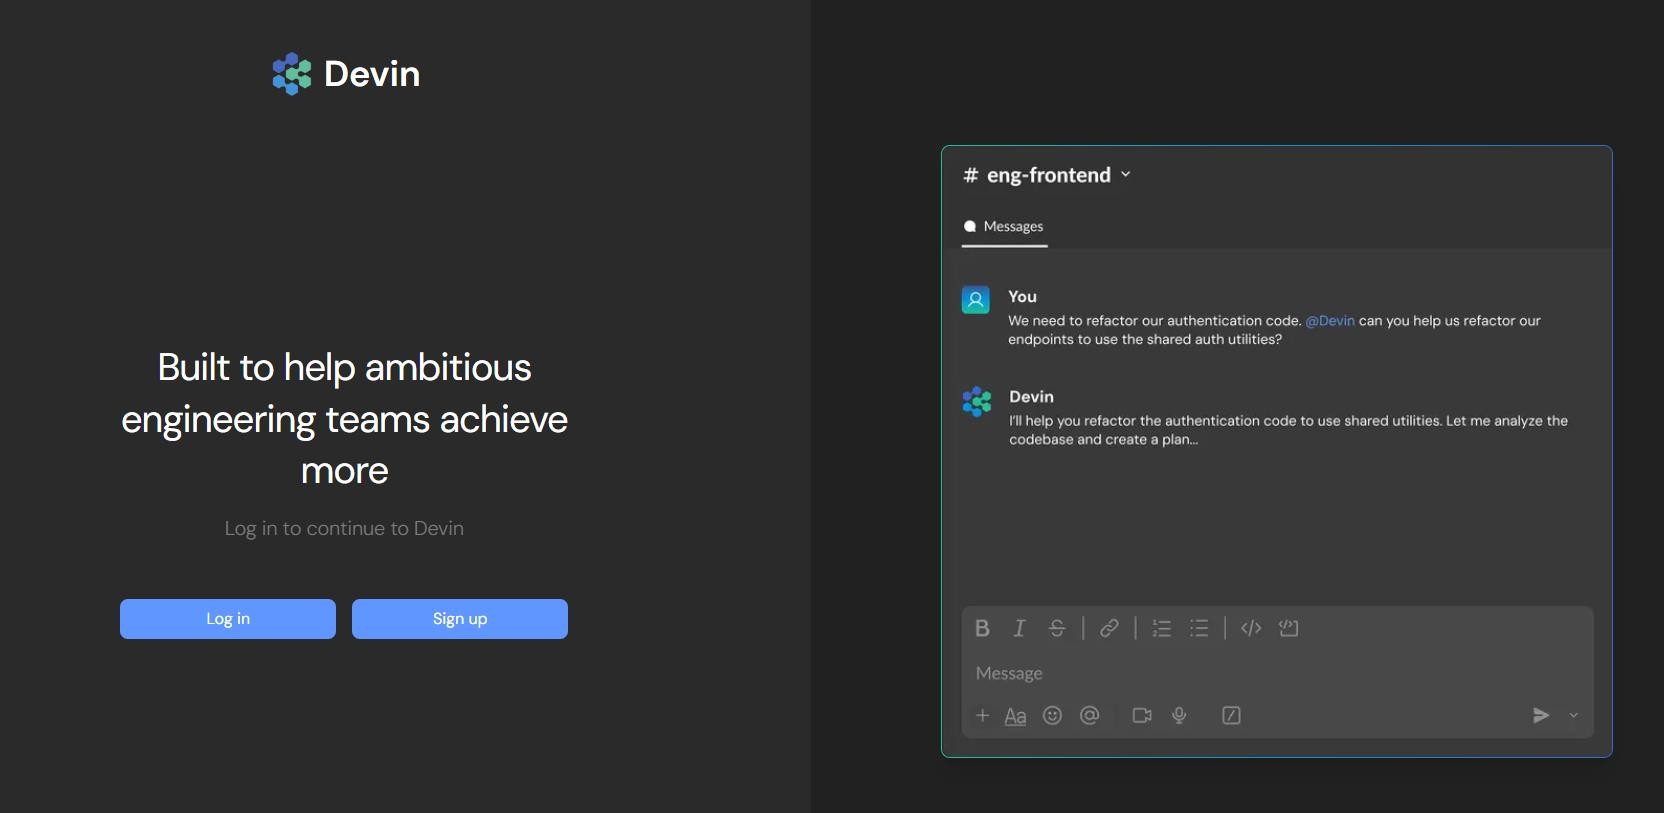
Task: Record an audio clip with microphone icon
Action: 1180,715
